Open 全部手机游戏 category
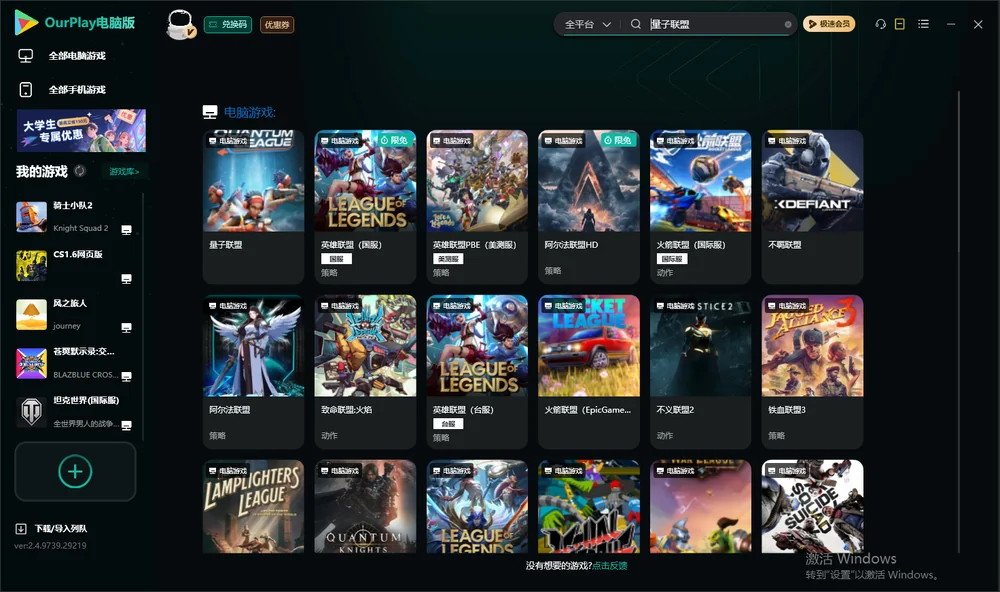Image resolution: width=1000 pixels, height=592 pixels. coord(77,90)
